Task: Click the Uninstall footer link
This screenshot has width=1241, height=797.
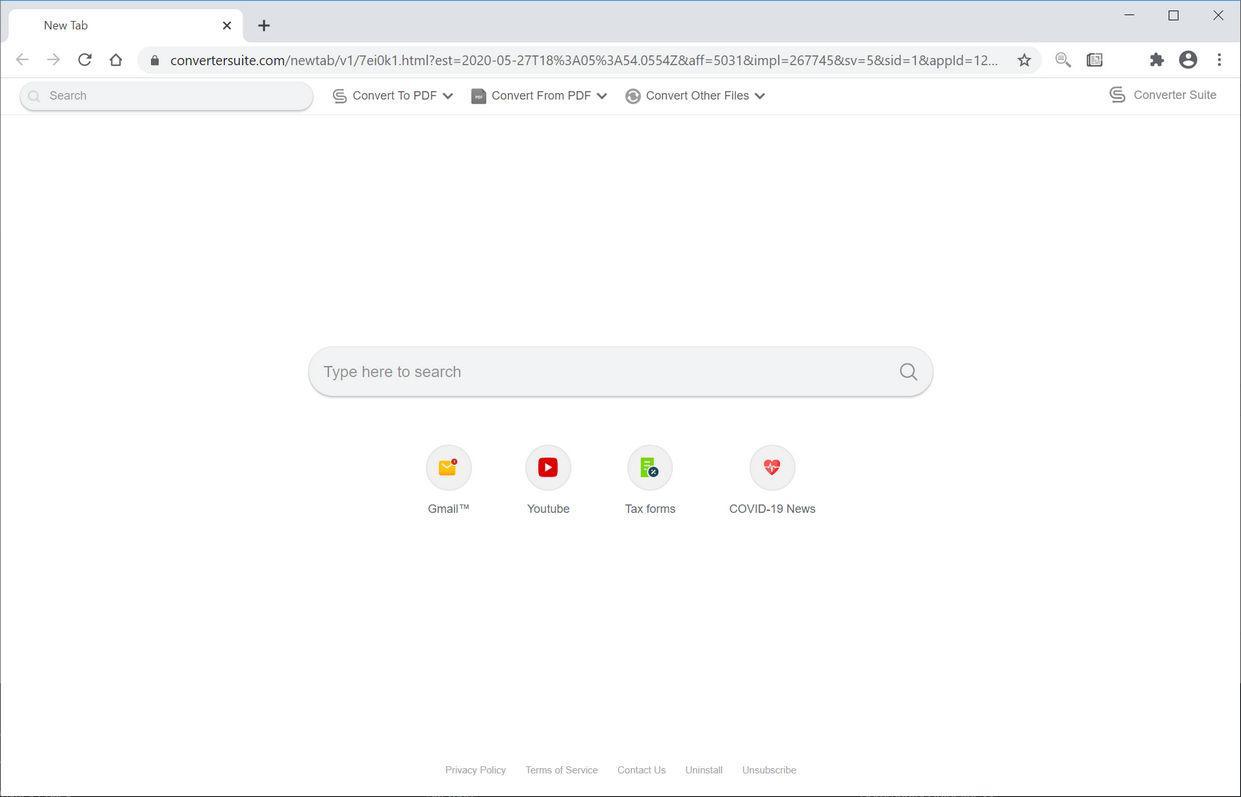Action: click(704, 770)
